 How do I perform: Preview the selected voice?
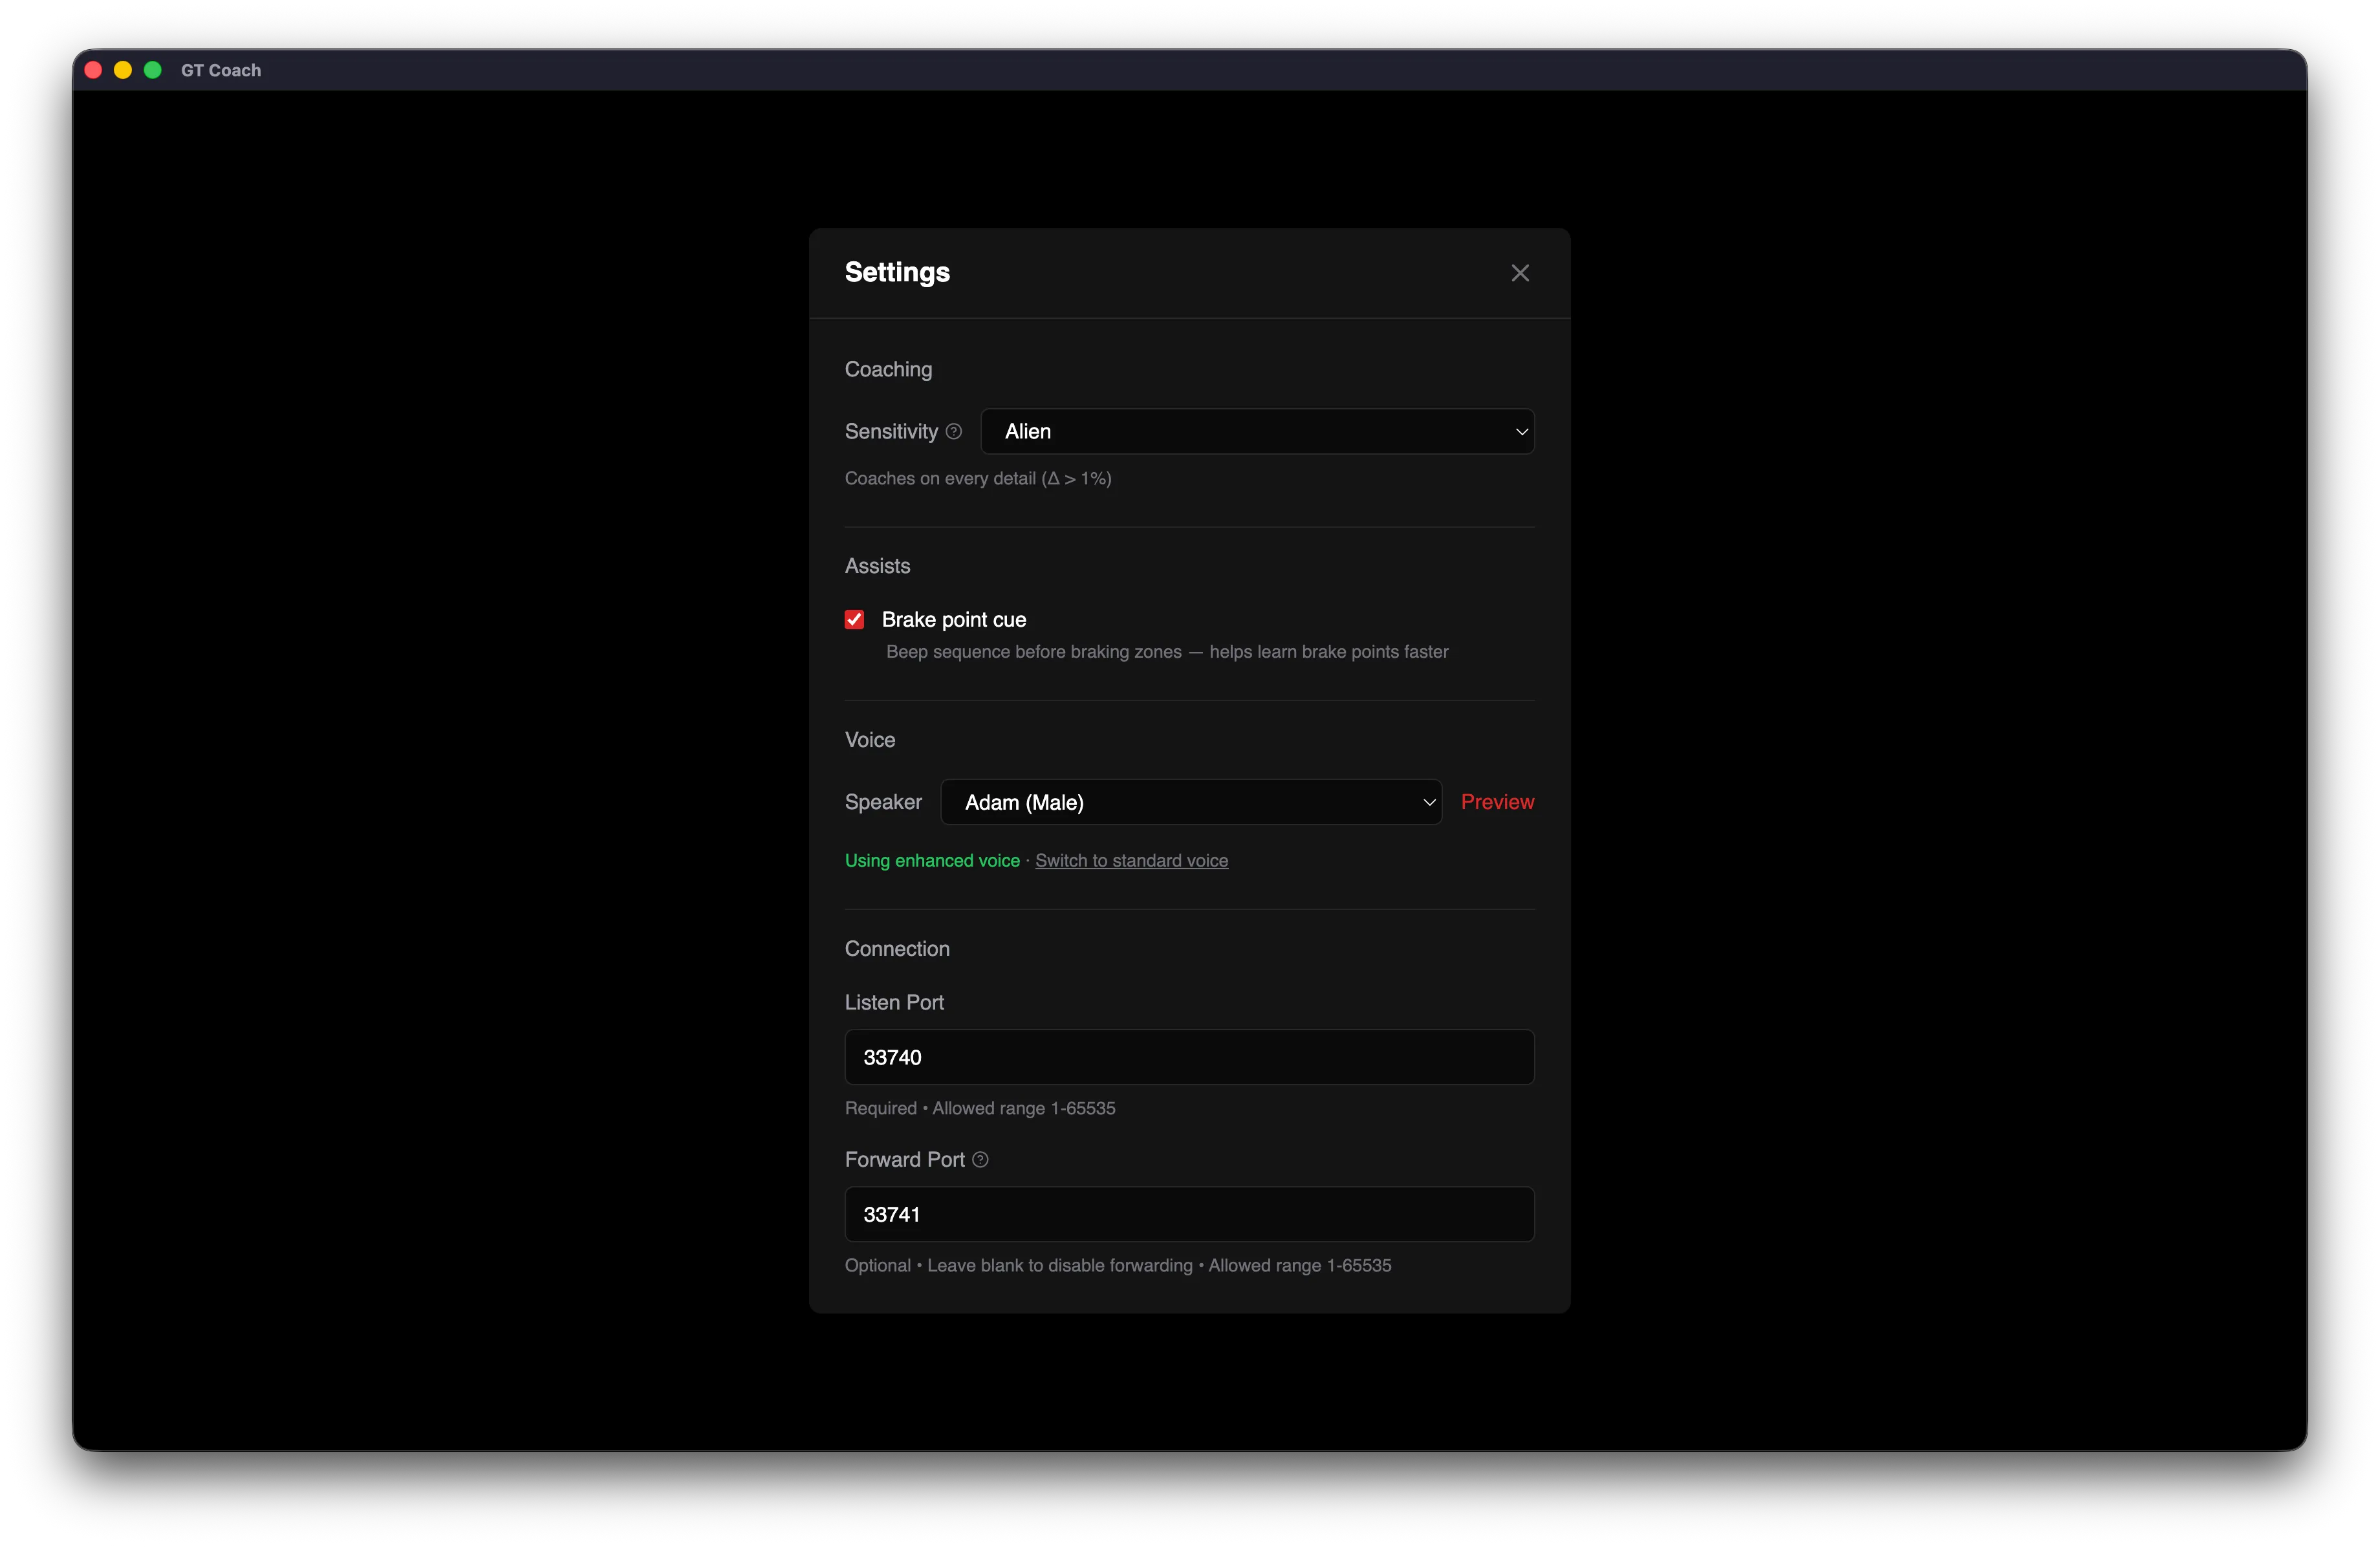(x=1497, y=802)
